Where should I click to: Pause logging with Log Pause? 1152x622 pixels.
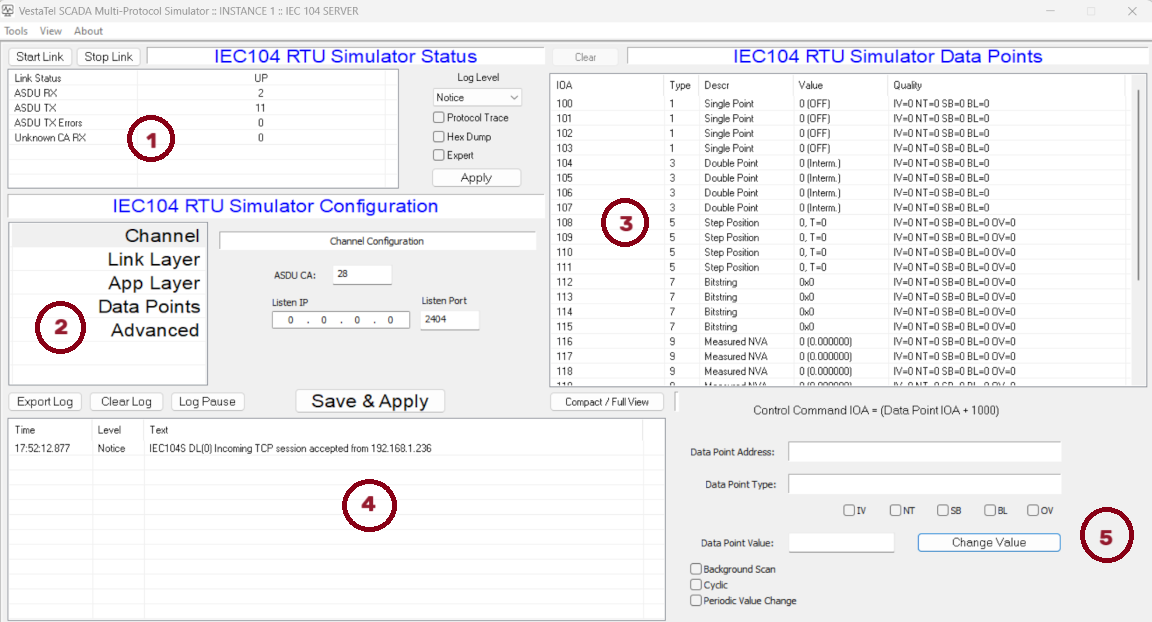click(x=207, y=401)
